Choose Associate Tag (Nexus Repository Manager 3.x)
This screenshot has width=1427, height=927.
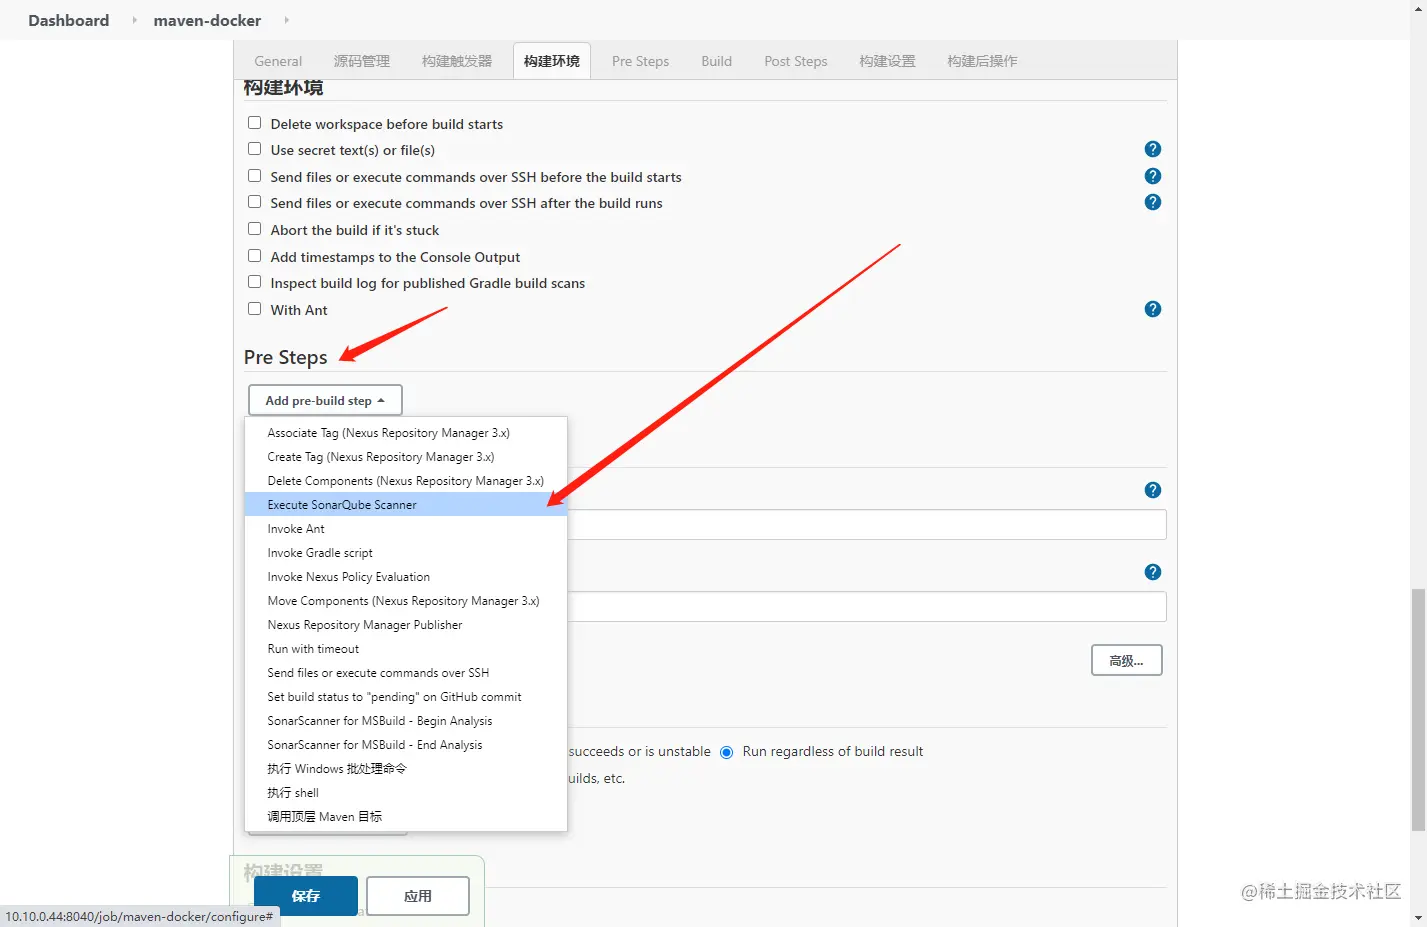click(x=406, y=433)
